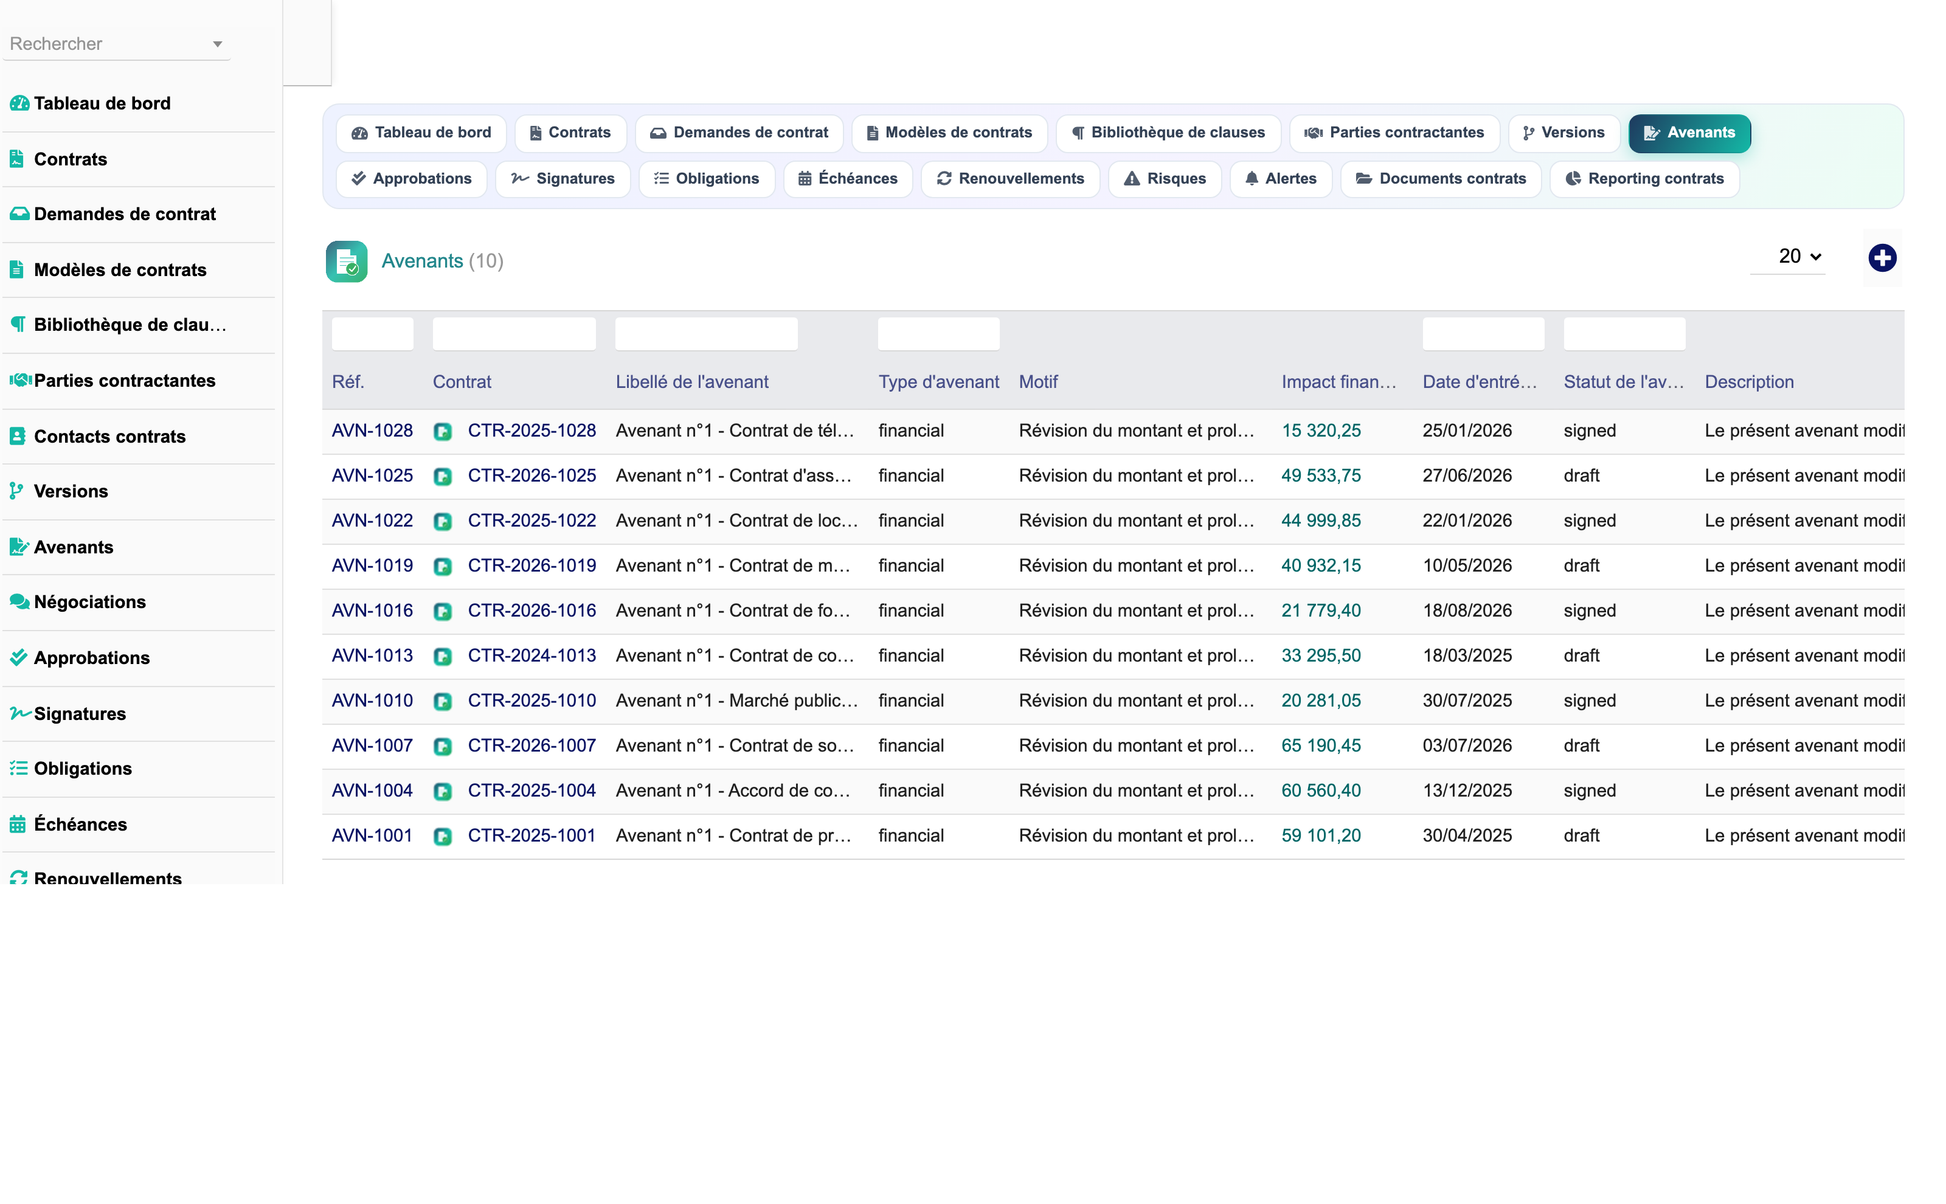This screenshot has height=1204, width=1946.
Task: Open the Obligations tab
Action: [707, 179]
